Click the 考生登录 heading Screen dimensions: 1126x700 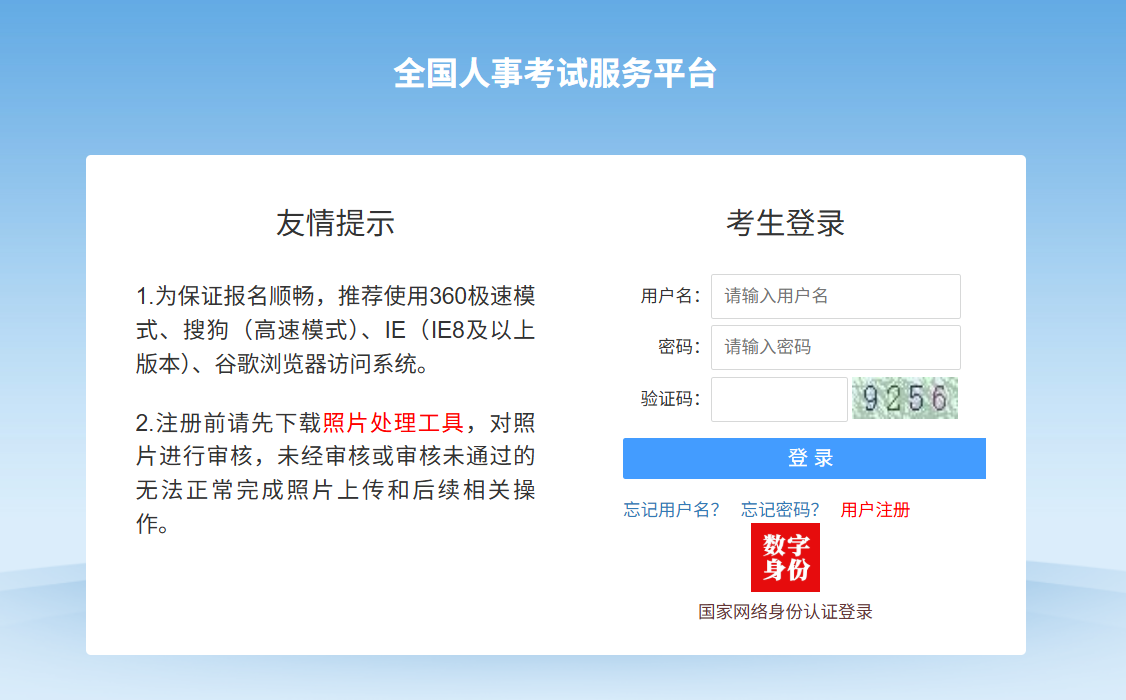coord(785,223)
